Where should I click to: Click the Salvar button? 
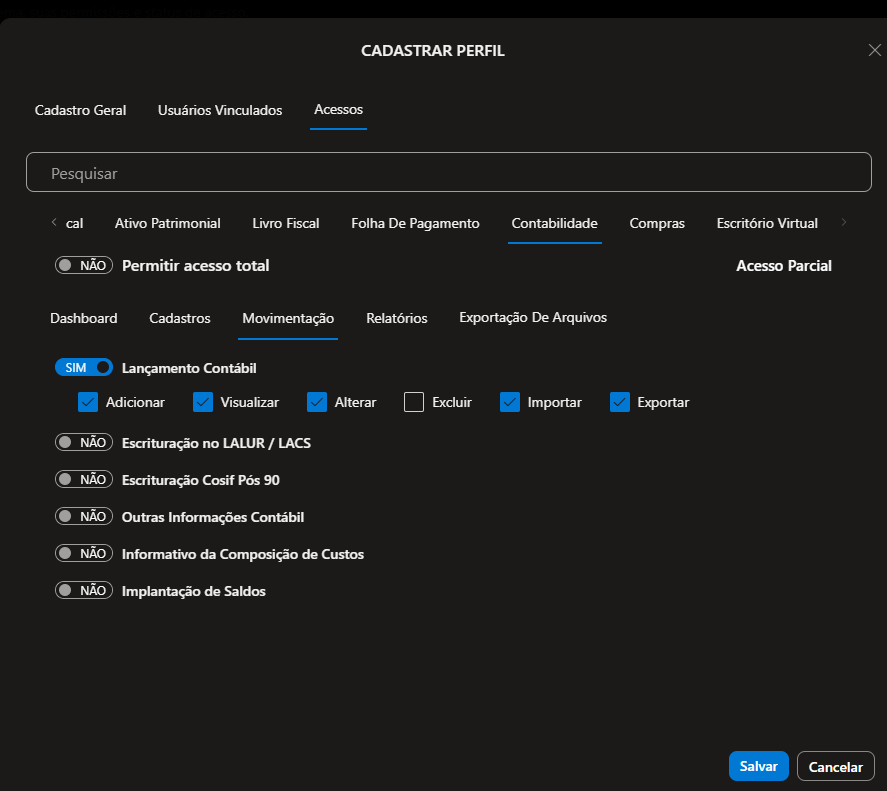(x=758, y=766)
